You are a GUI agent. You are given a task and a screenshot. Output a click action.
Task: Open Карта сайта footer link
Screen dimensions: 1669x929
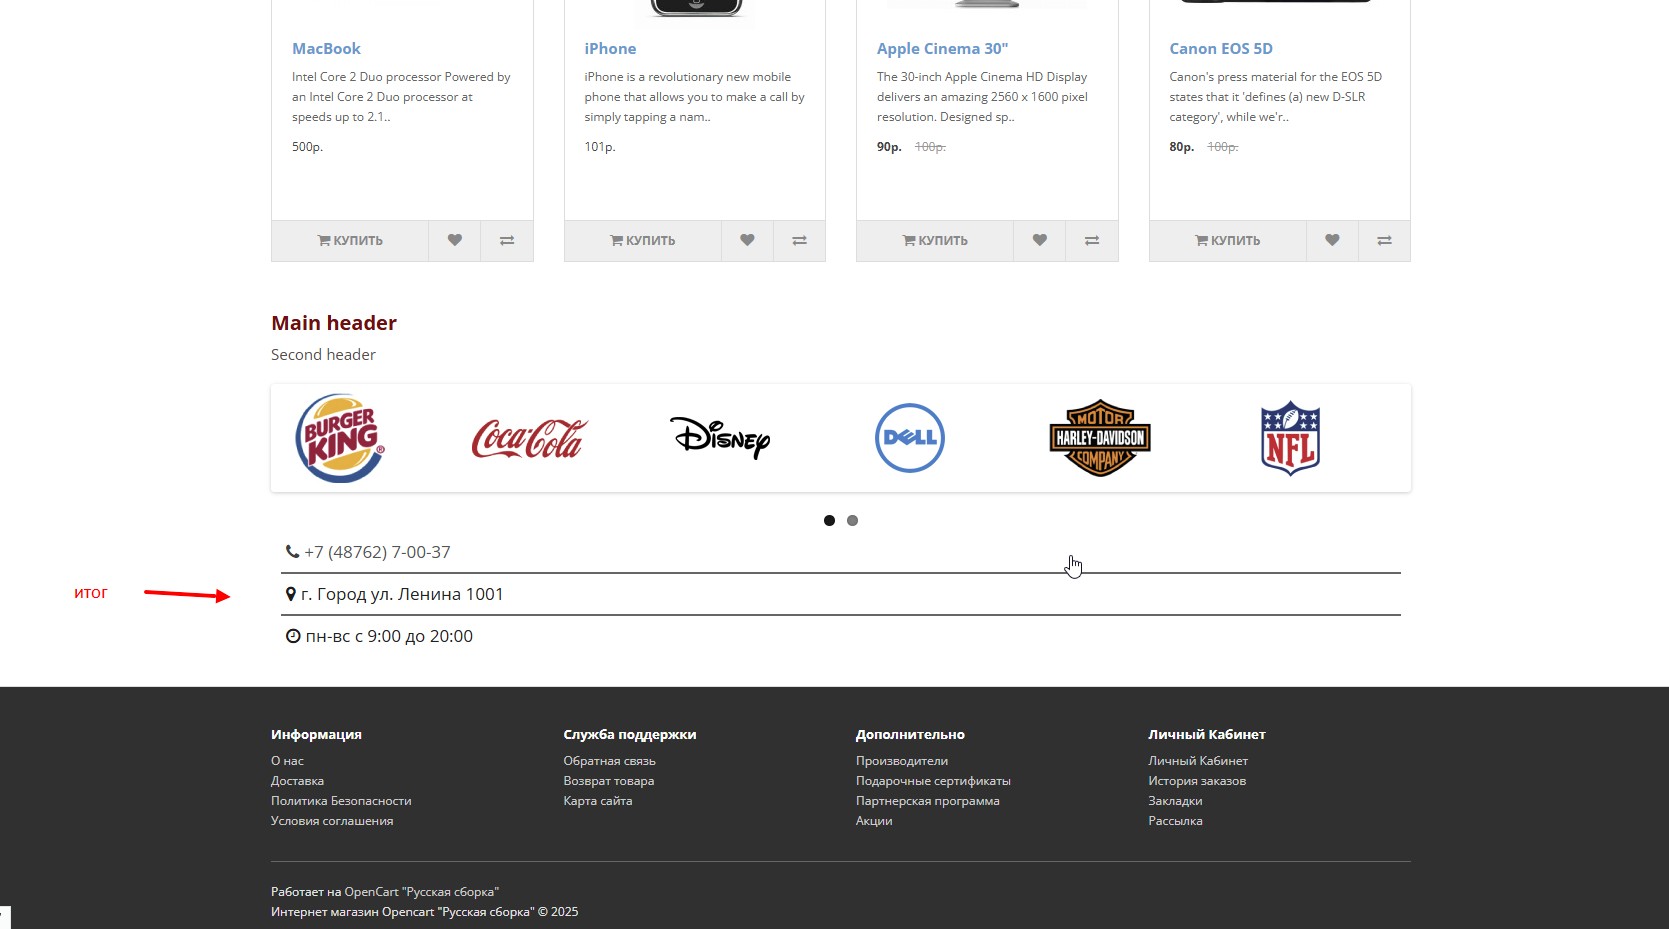point(597,801)
